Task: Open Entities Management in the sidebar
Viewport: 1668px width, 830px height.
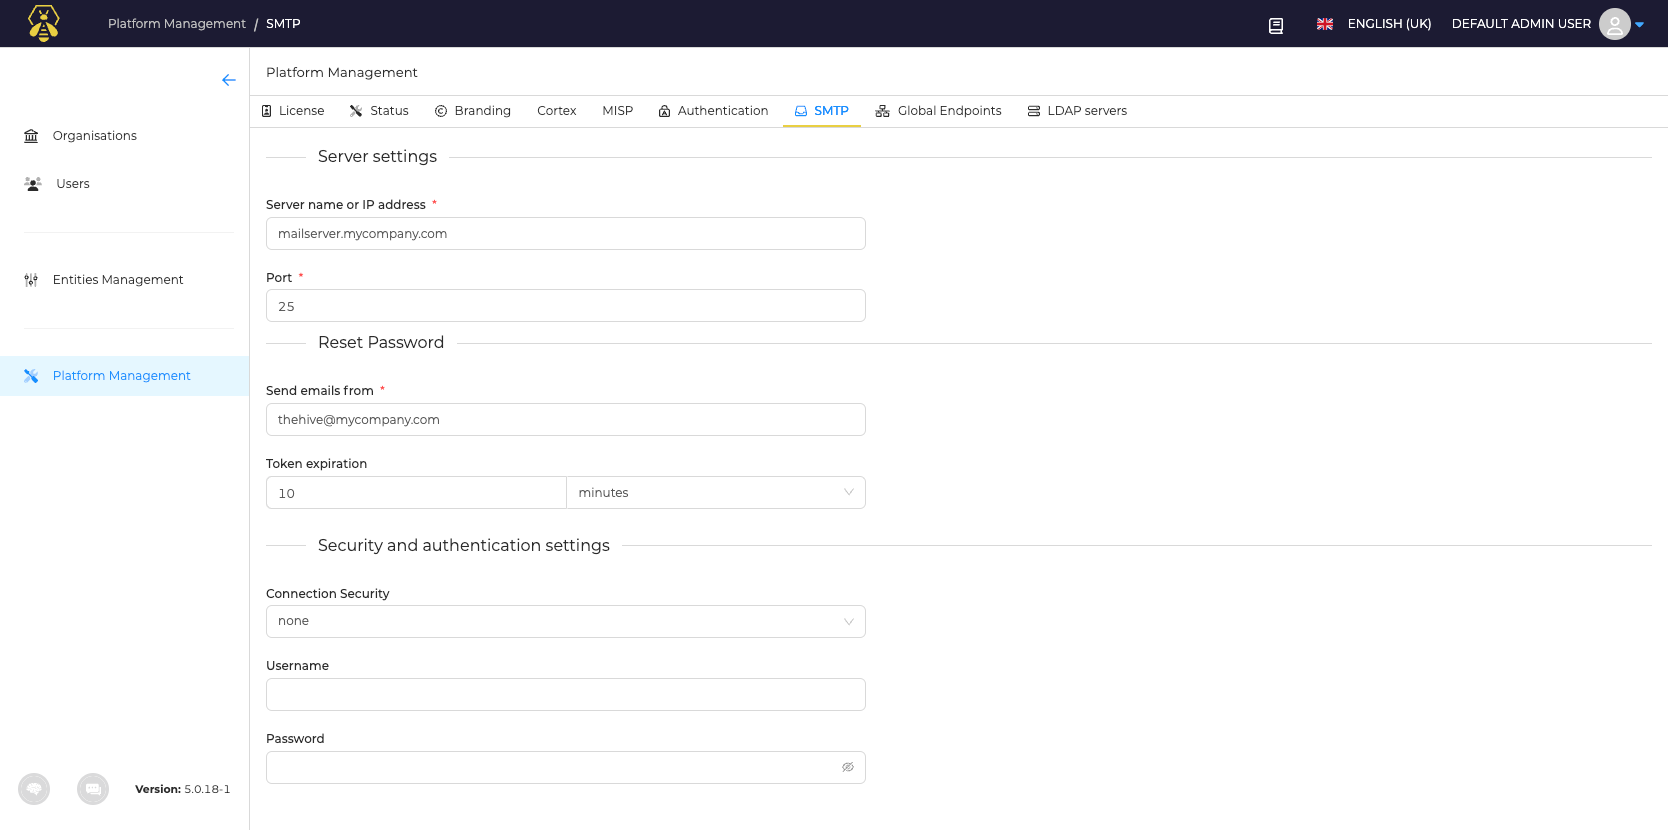Action: 117,280
